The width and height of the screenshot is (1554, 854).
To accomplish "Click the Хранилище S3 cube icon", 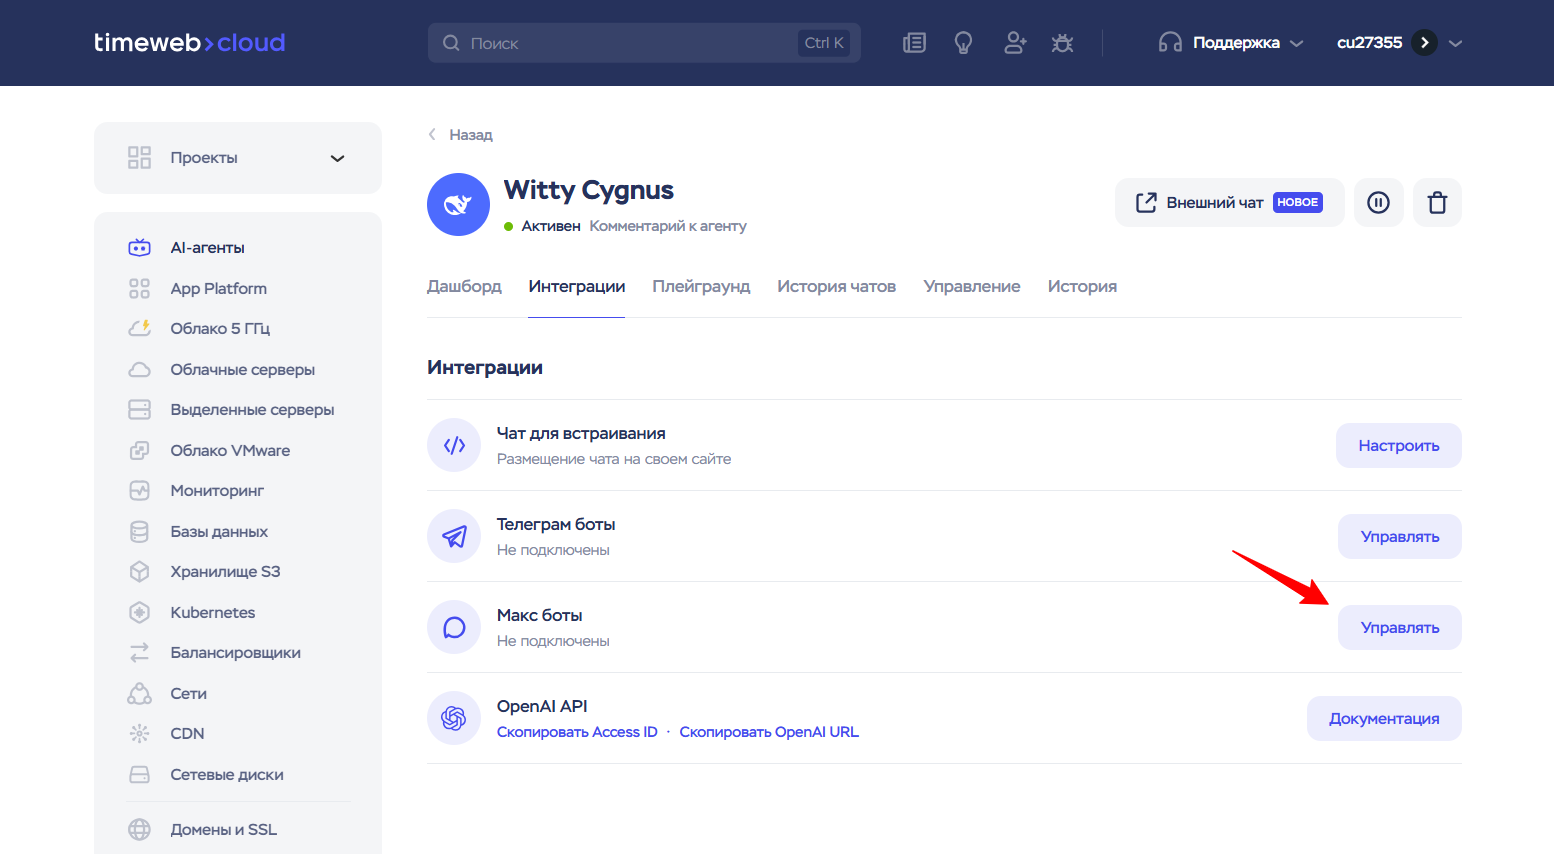I will click(x=140, y=572).
